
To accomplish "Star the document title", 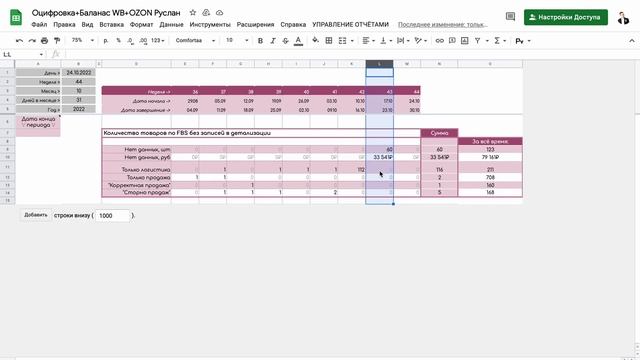I will click(193, 13).
